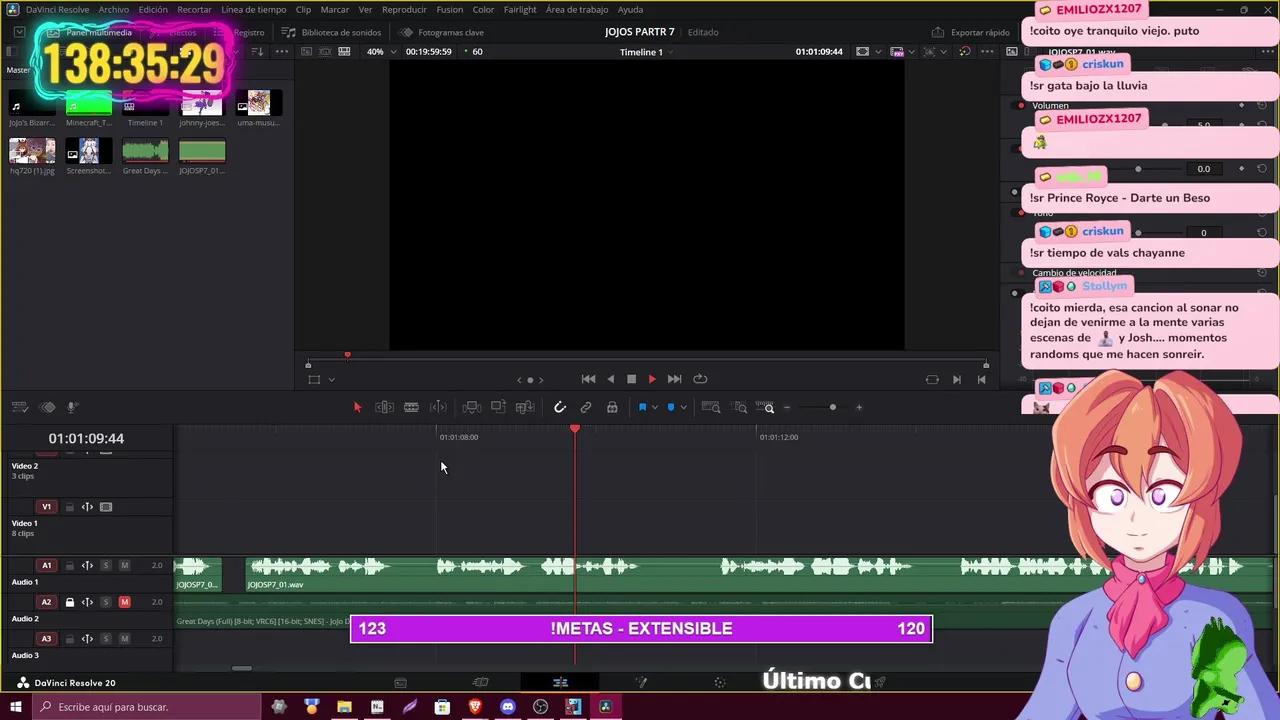Toggle Audio 1 track mute button

point(124,565)
